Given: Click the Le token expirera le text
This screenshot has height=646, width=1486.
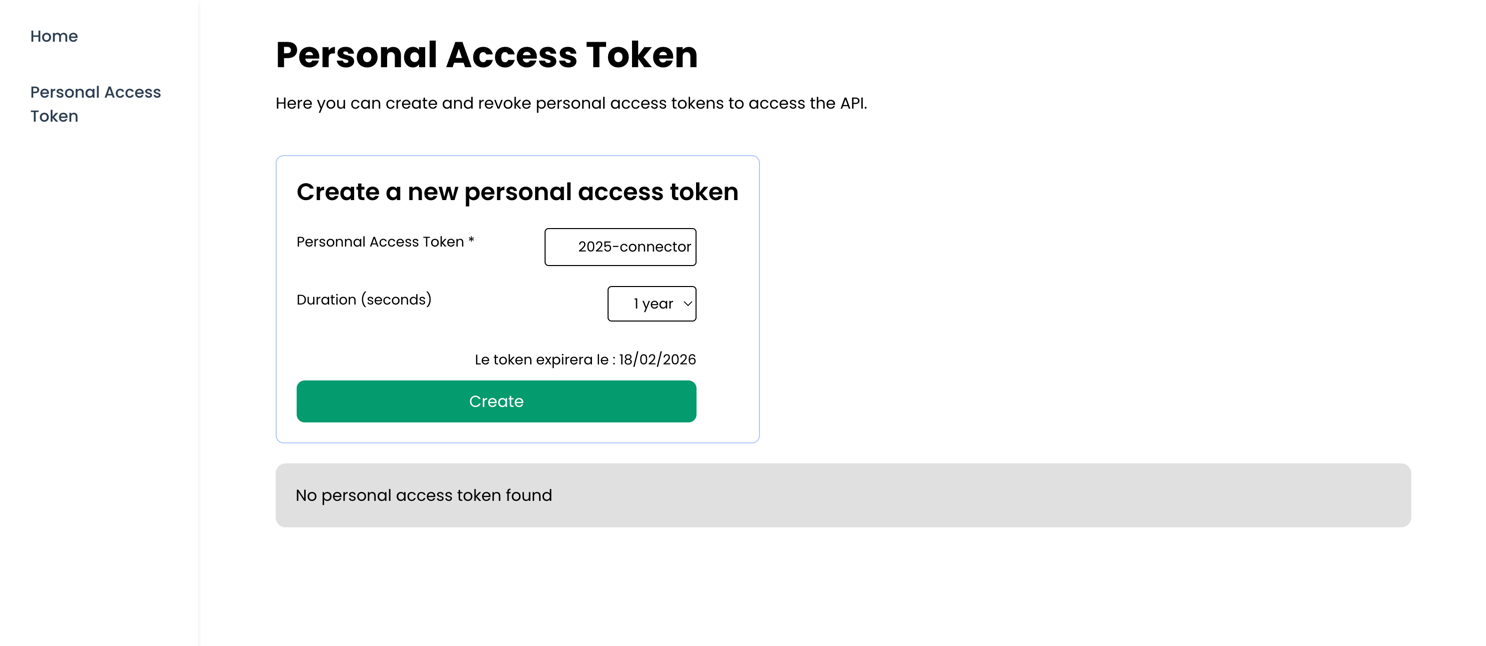Looking at the screenshot, I should tap(544, 360).
